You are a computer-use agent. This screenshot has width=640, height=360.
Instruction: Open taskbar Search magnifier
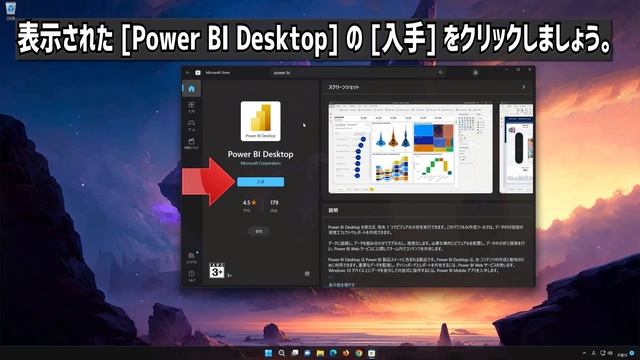pos(282,353)
